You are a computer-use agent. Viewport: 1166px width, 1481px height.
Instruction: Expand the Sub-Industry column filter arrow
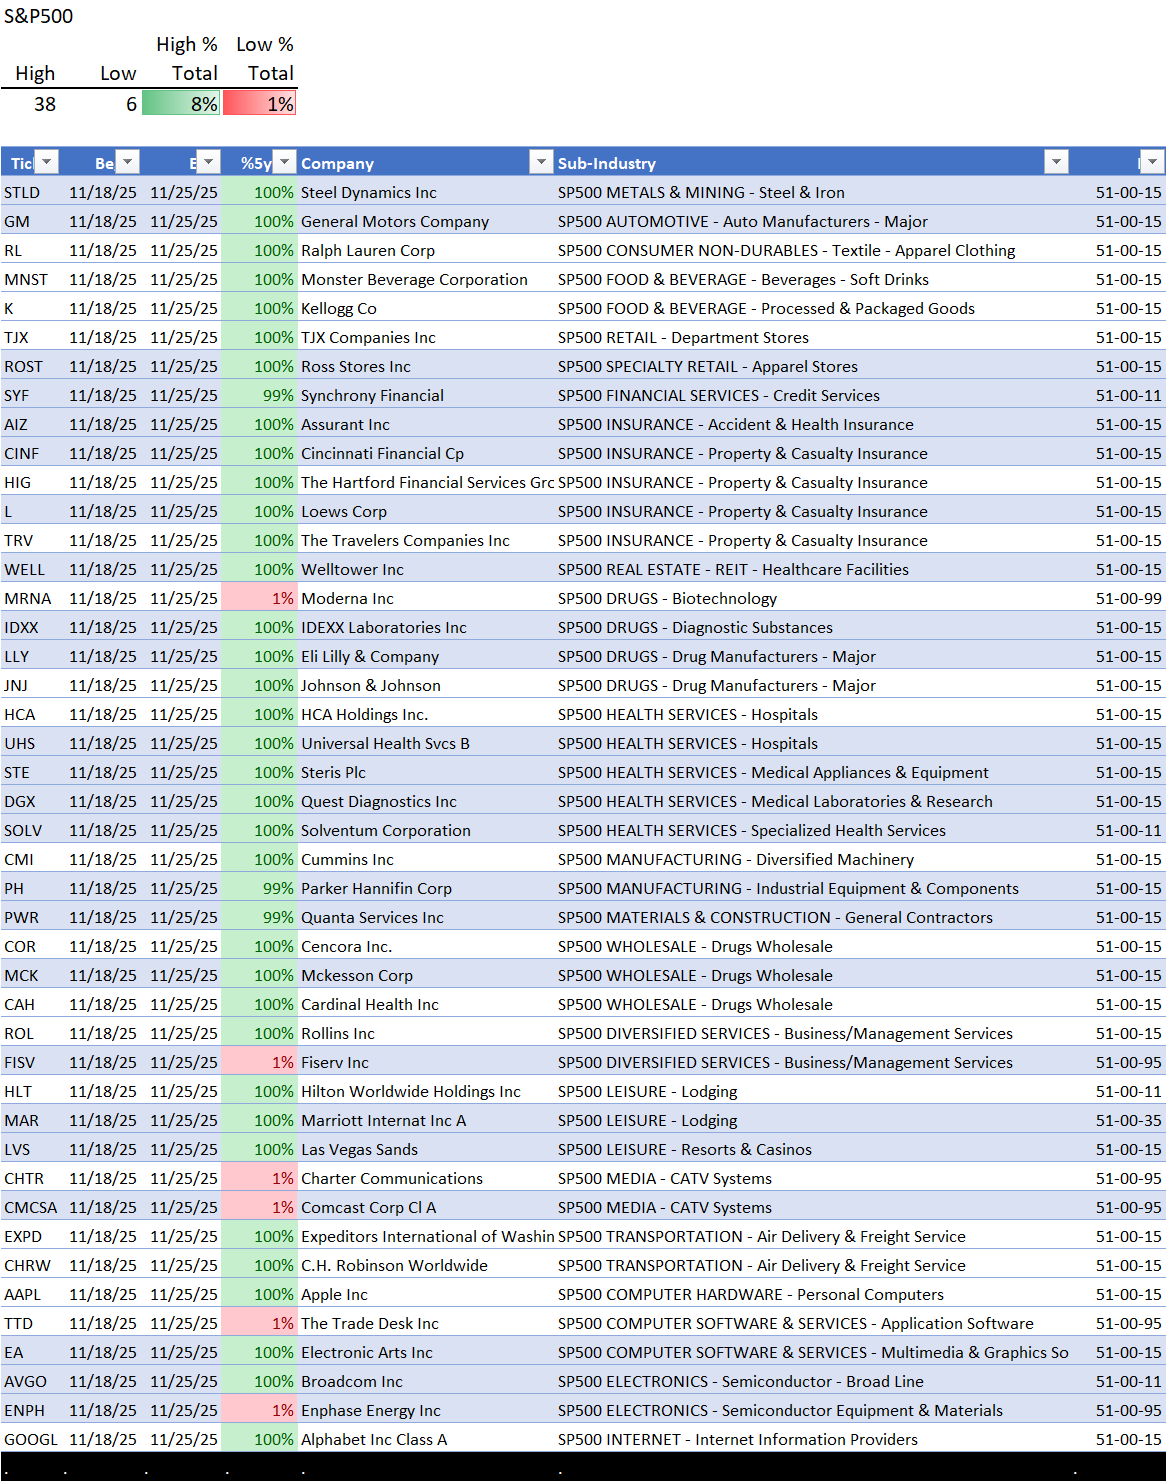[1056, 162]
